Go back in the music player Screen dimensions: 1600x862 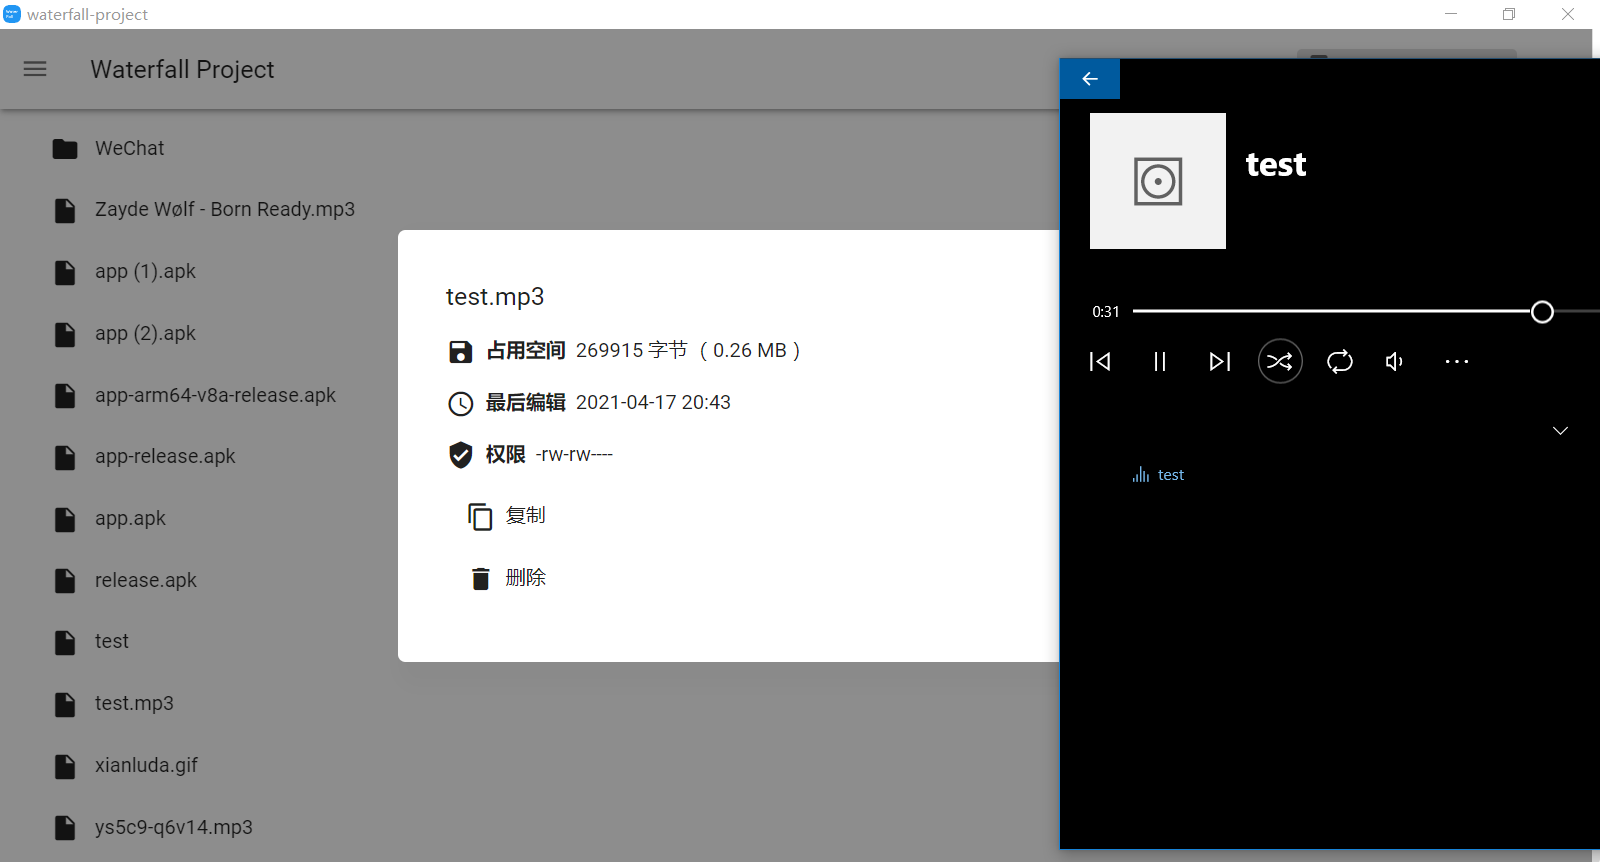1090,79
